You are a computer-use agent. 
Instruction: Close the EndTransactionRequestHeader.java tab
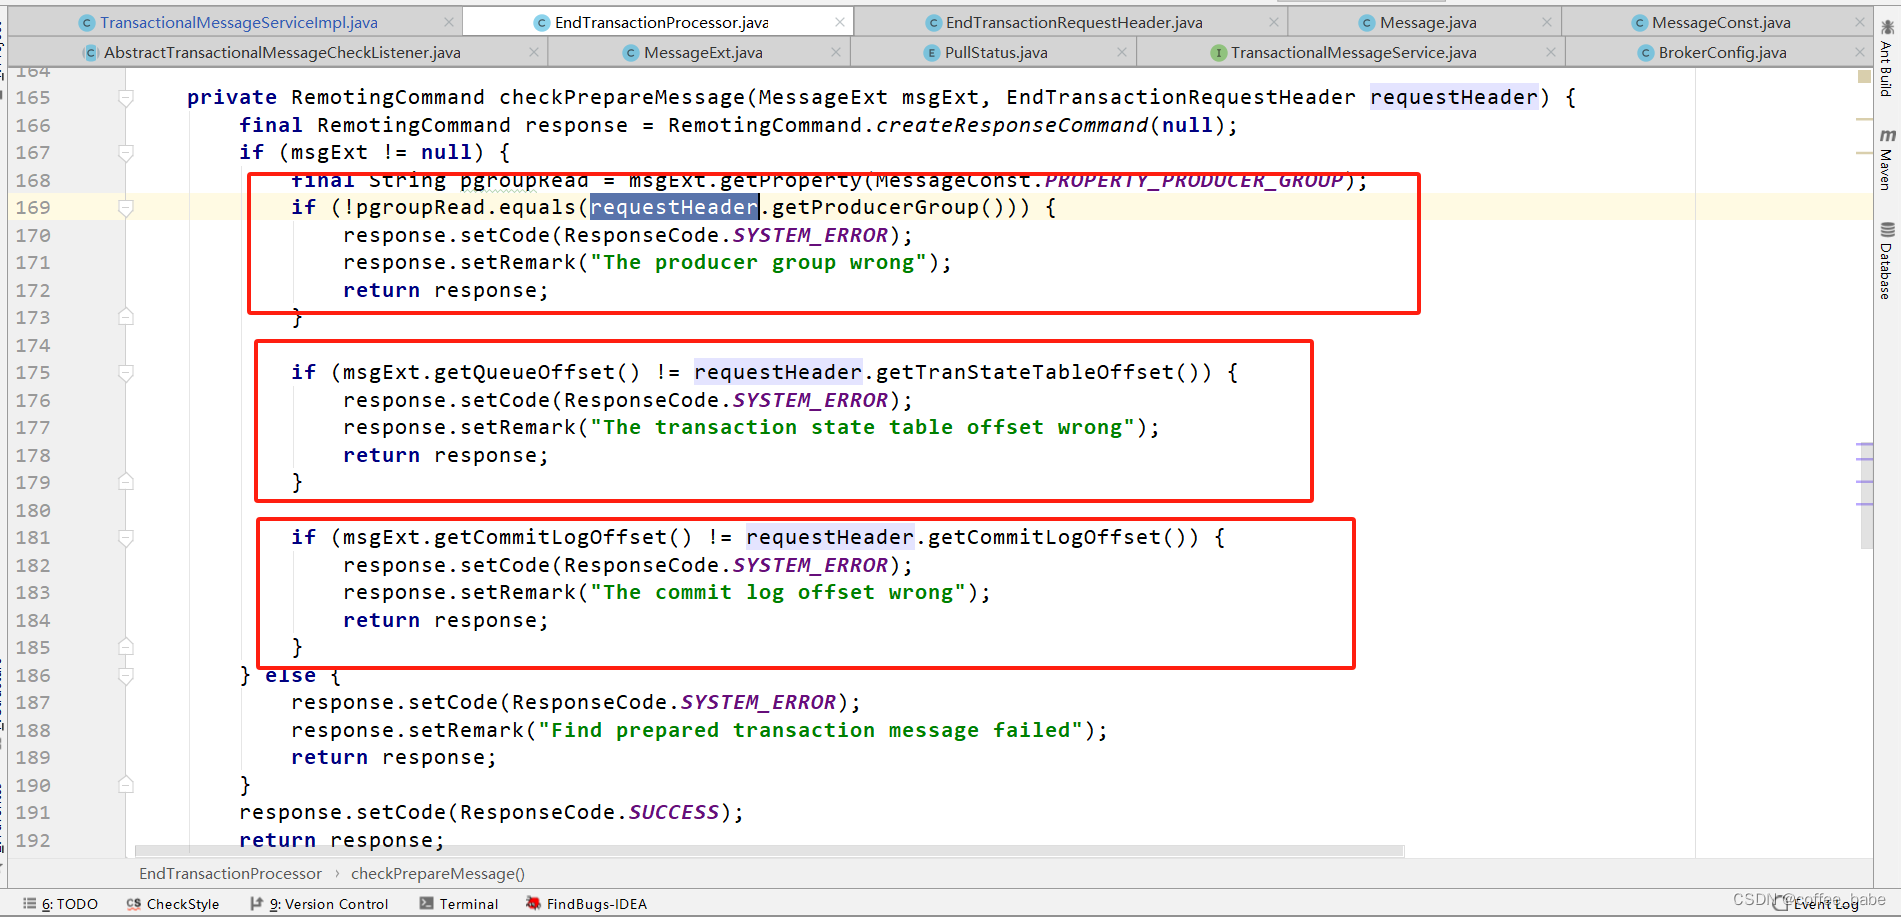(x=1274, y=22)
